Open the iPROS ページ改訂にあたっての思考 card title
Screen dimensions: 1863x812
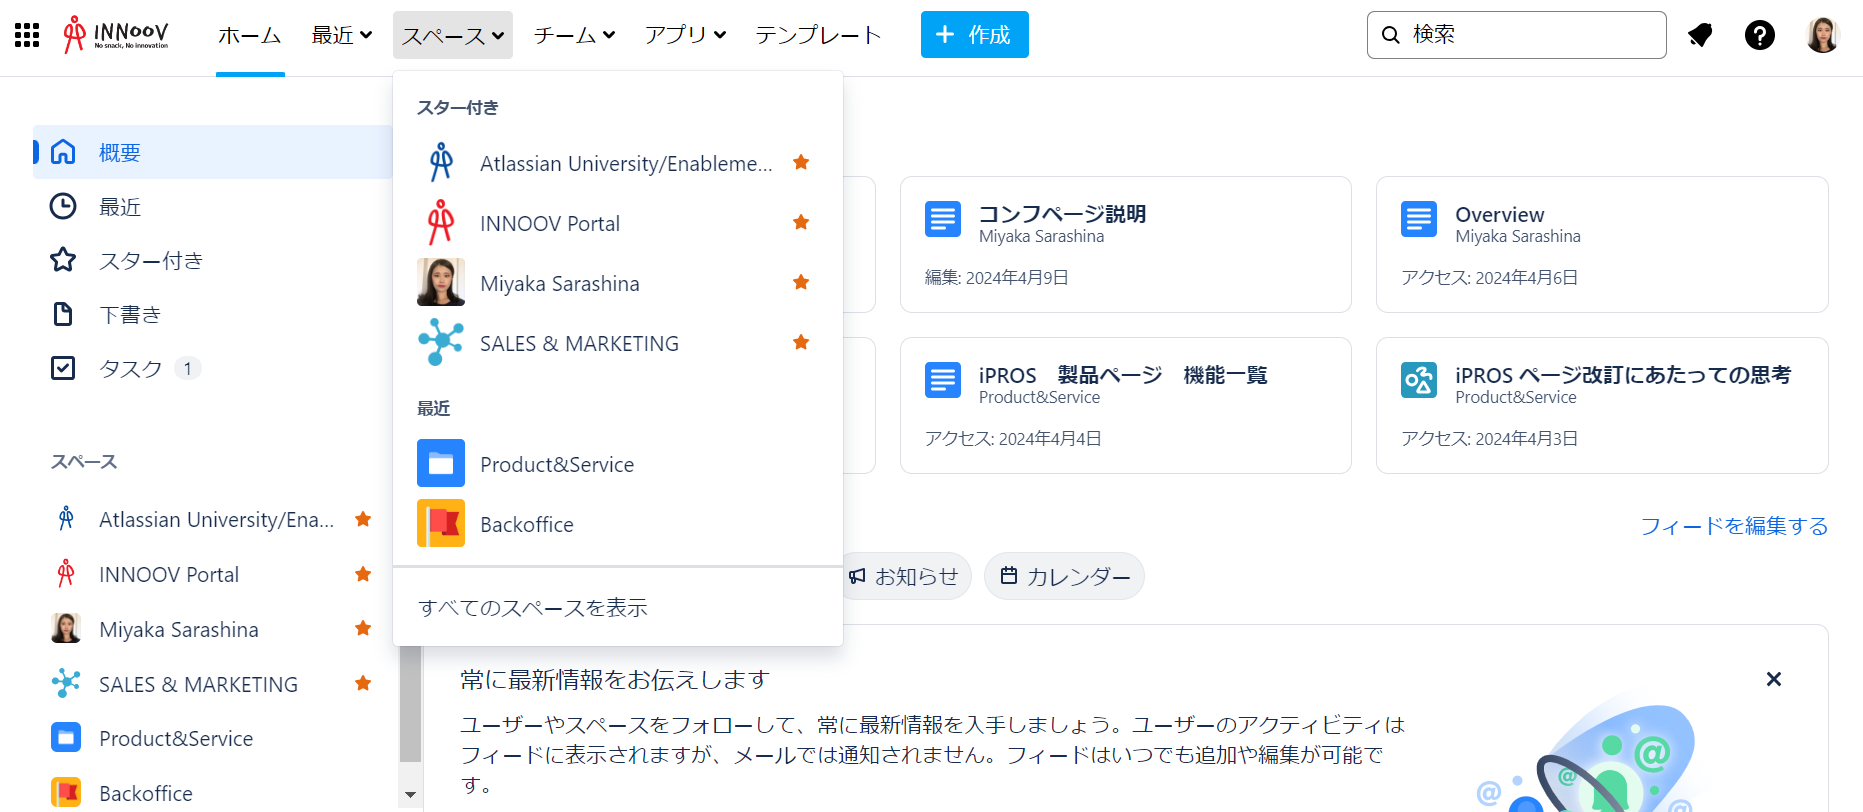[x=1623, y=375]
